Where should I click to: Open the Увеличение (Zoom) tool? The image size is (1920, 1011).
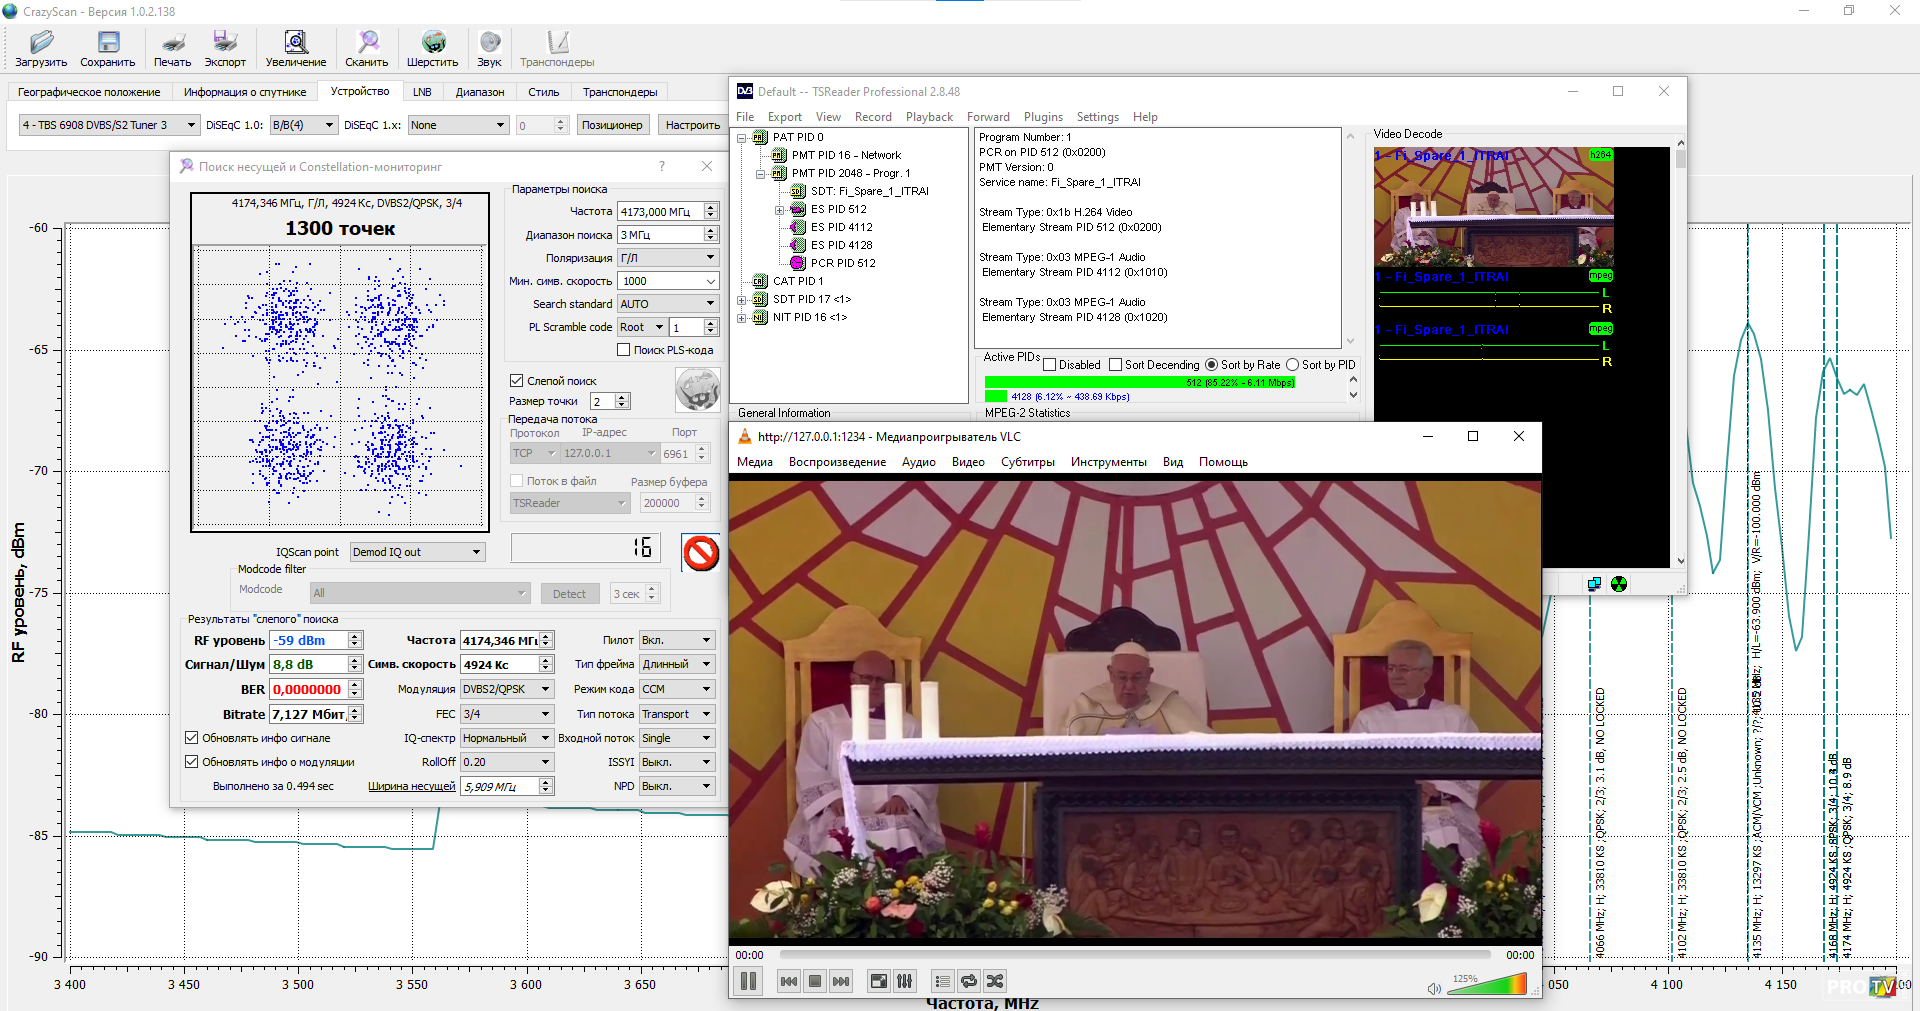pyautogui.click(x=295, y=43)
